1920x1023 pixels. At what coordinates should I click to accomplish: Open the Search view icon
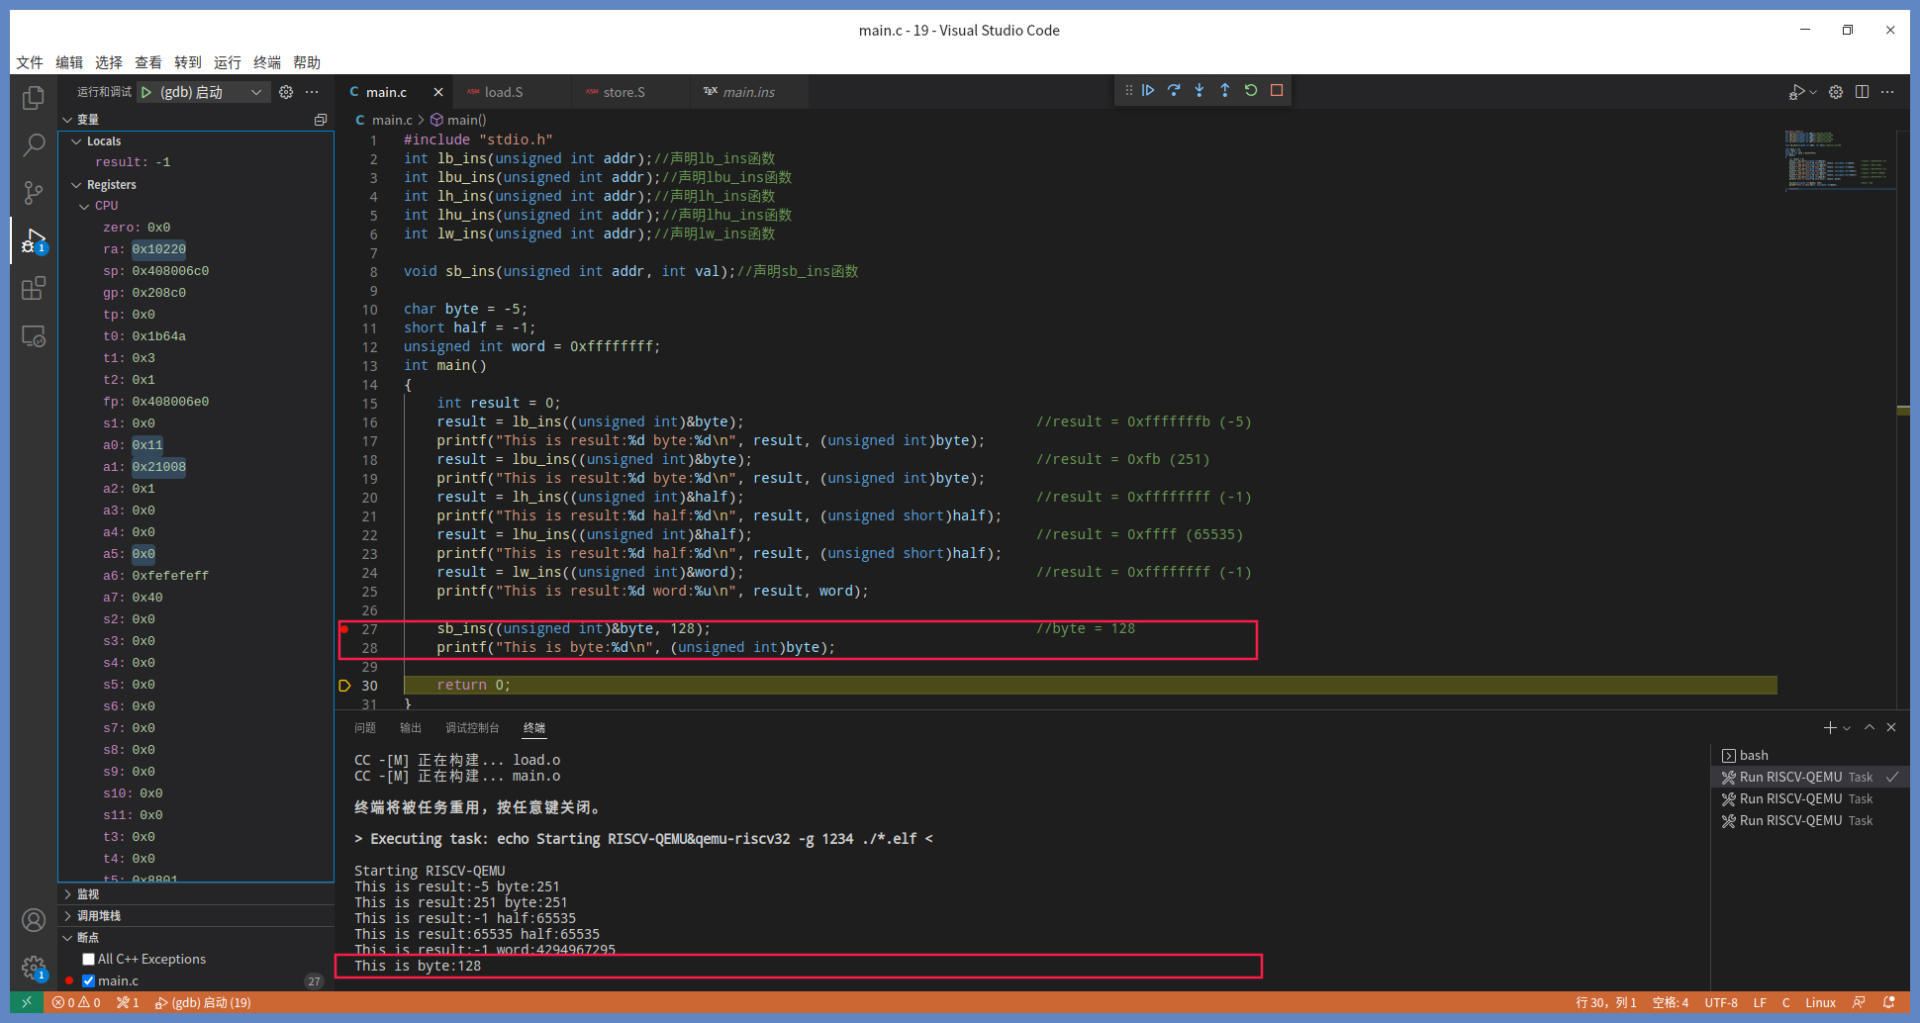coord(33,145)
